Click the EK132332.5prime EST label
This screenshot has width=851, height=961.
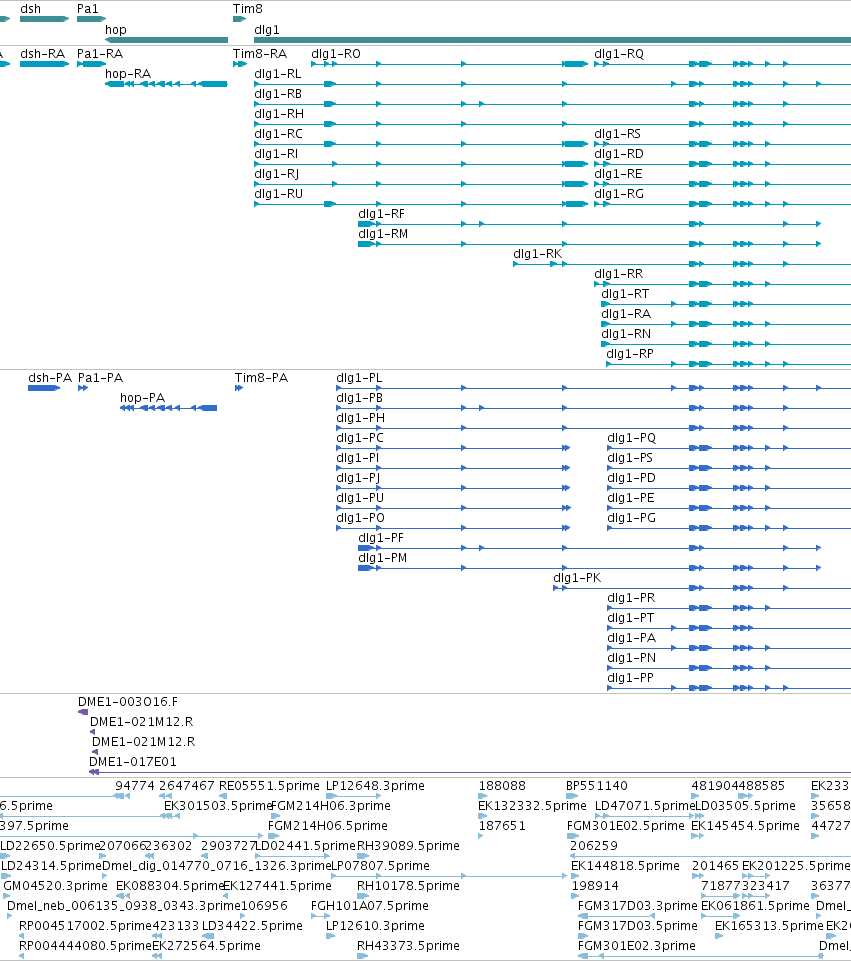(532, 806)
